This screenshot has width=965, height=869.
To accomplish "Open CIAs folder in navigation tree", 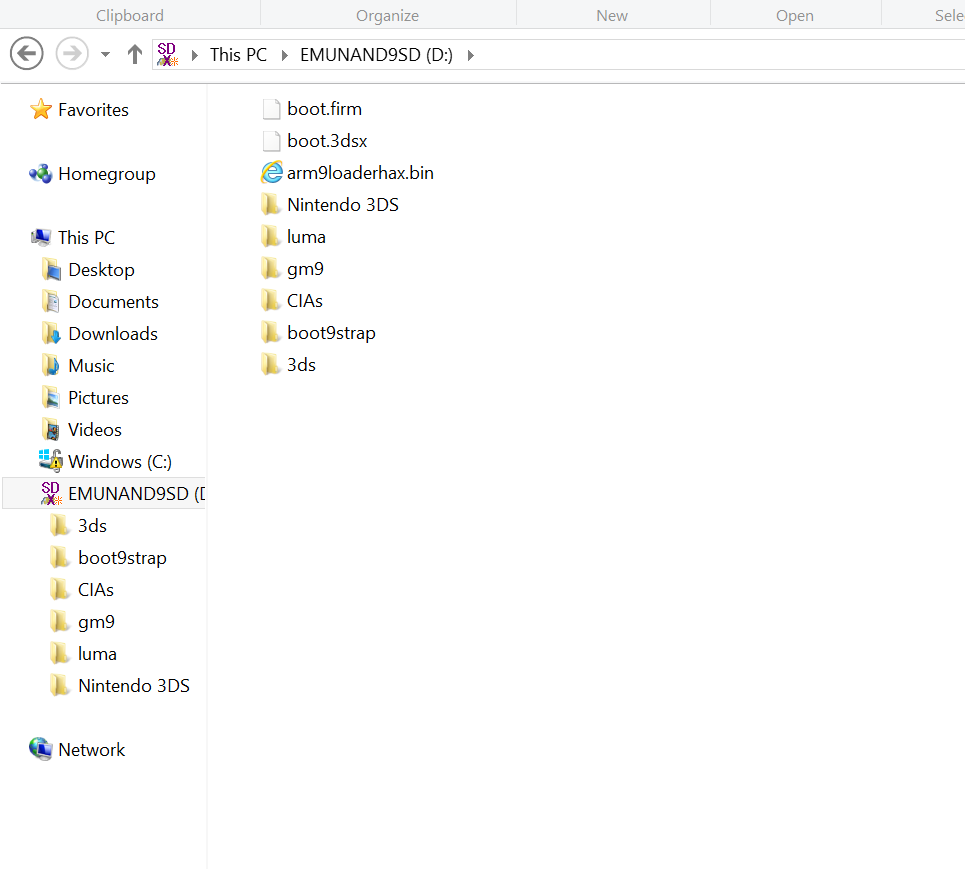I will [96, 590].
